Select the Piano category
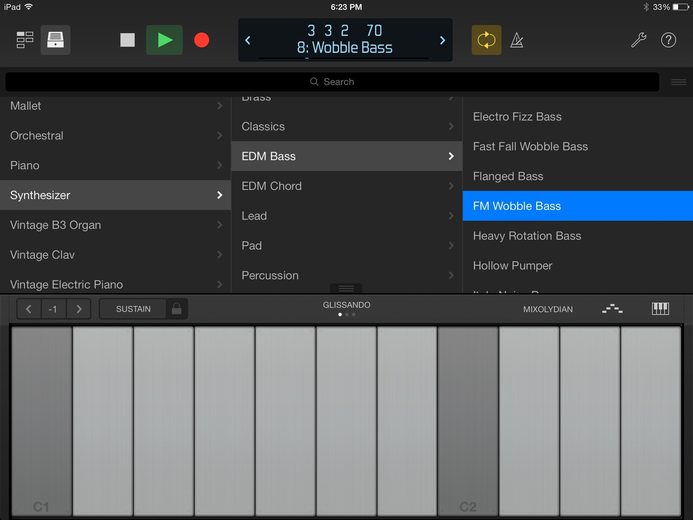 pyautogui.click(x=115, y=165)
